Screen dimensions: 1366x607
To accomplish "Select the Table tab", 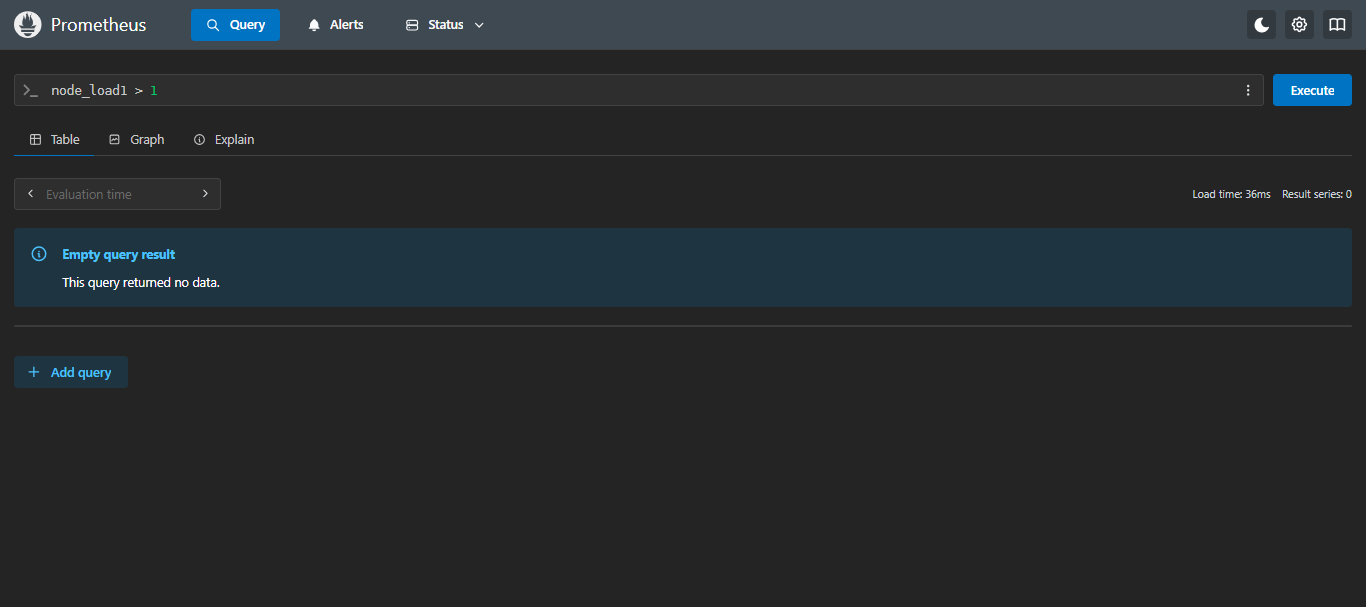I will click(x=55, y=140).
